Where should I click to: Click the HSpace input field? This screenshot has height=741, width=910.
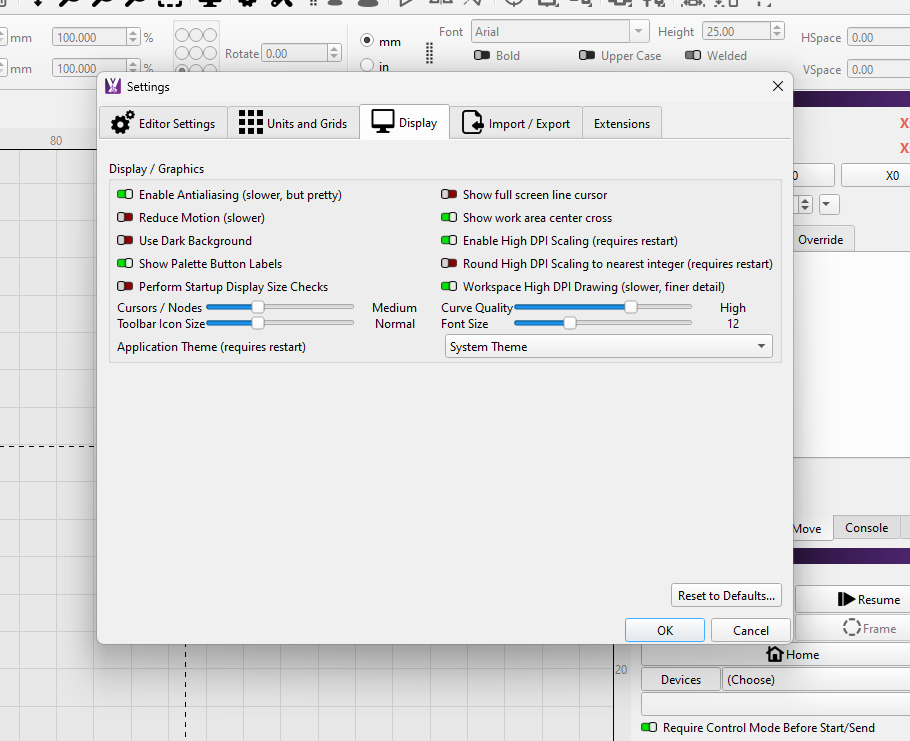[878, 38]
